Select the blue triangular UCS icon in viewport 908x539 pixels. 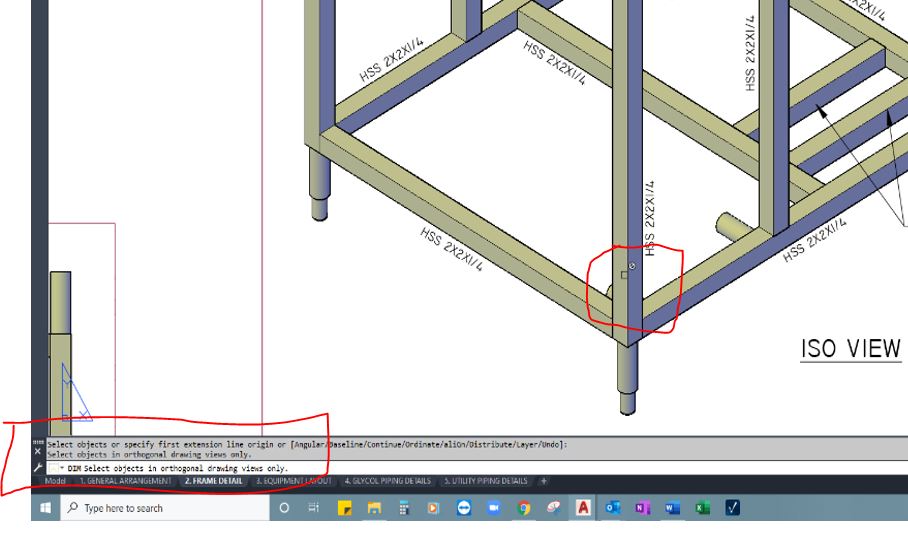coord(76,392)
